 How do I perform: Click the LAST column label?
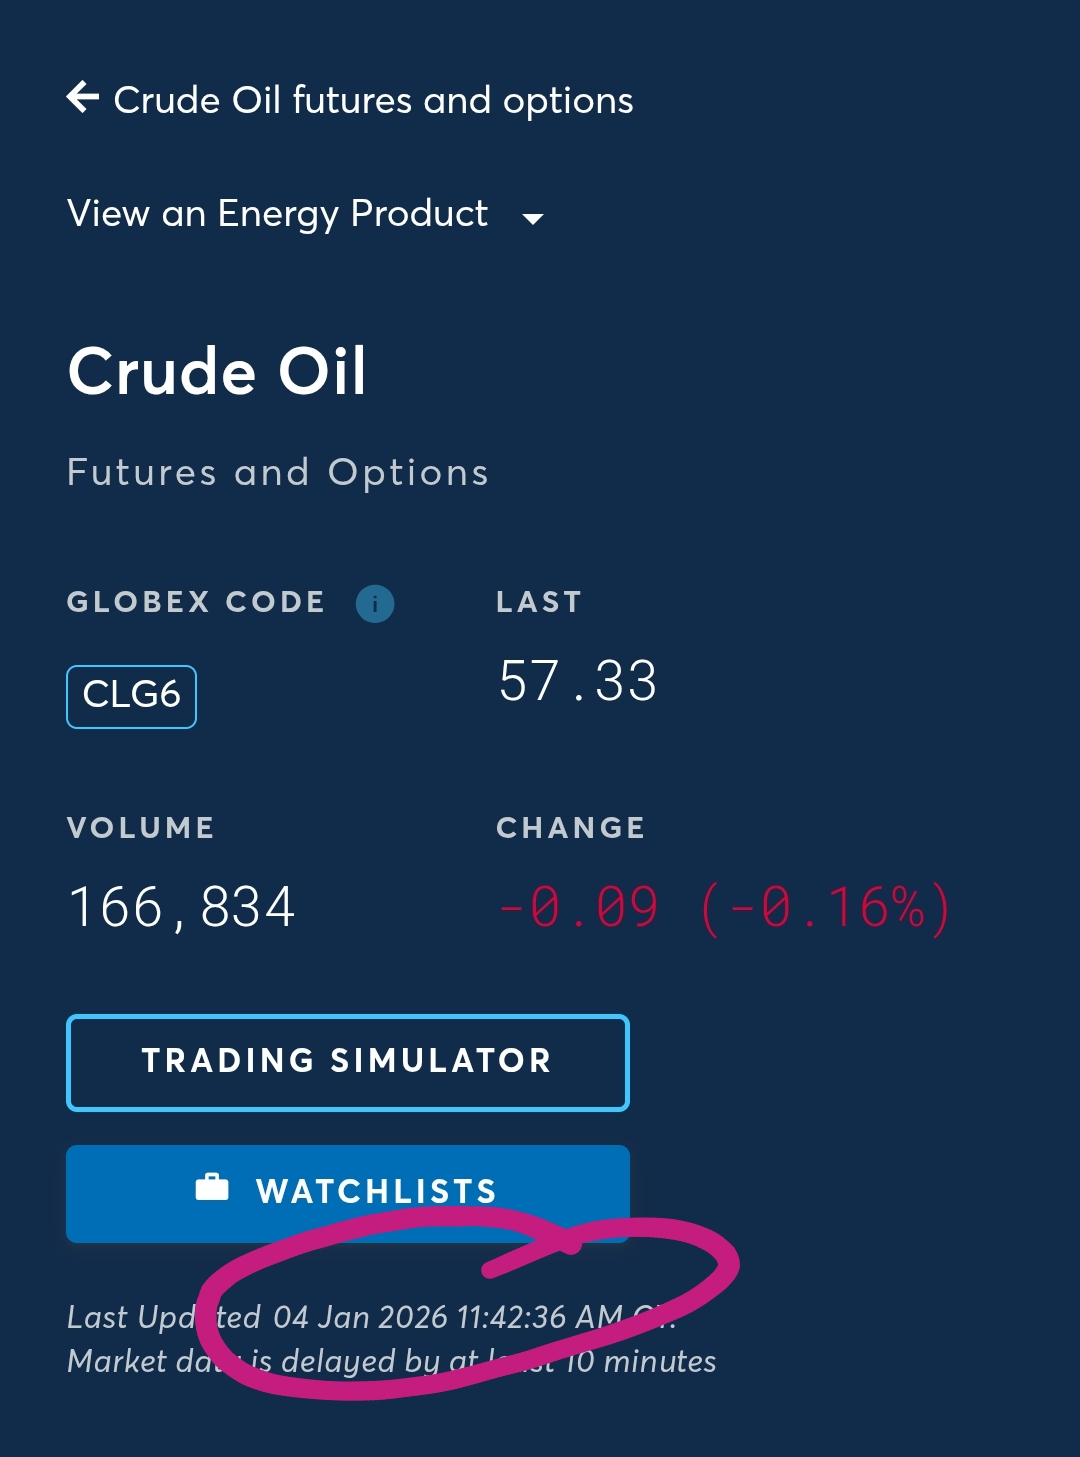tap(539, 602)
